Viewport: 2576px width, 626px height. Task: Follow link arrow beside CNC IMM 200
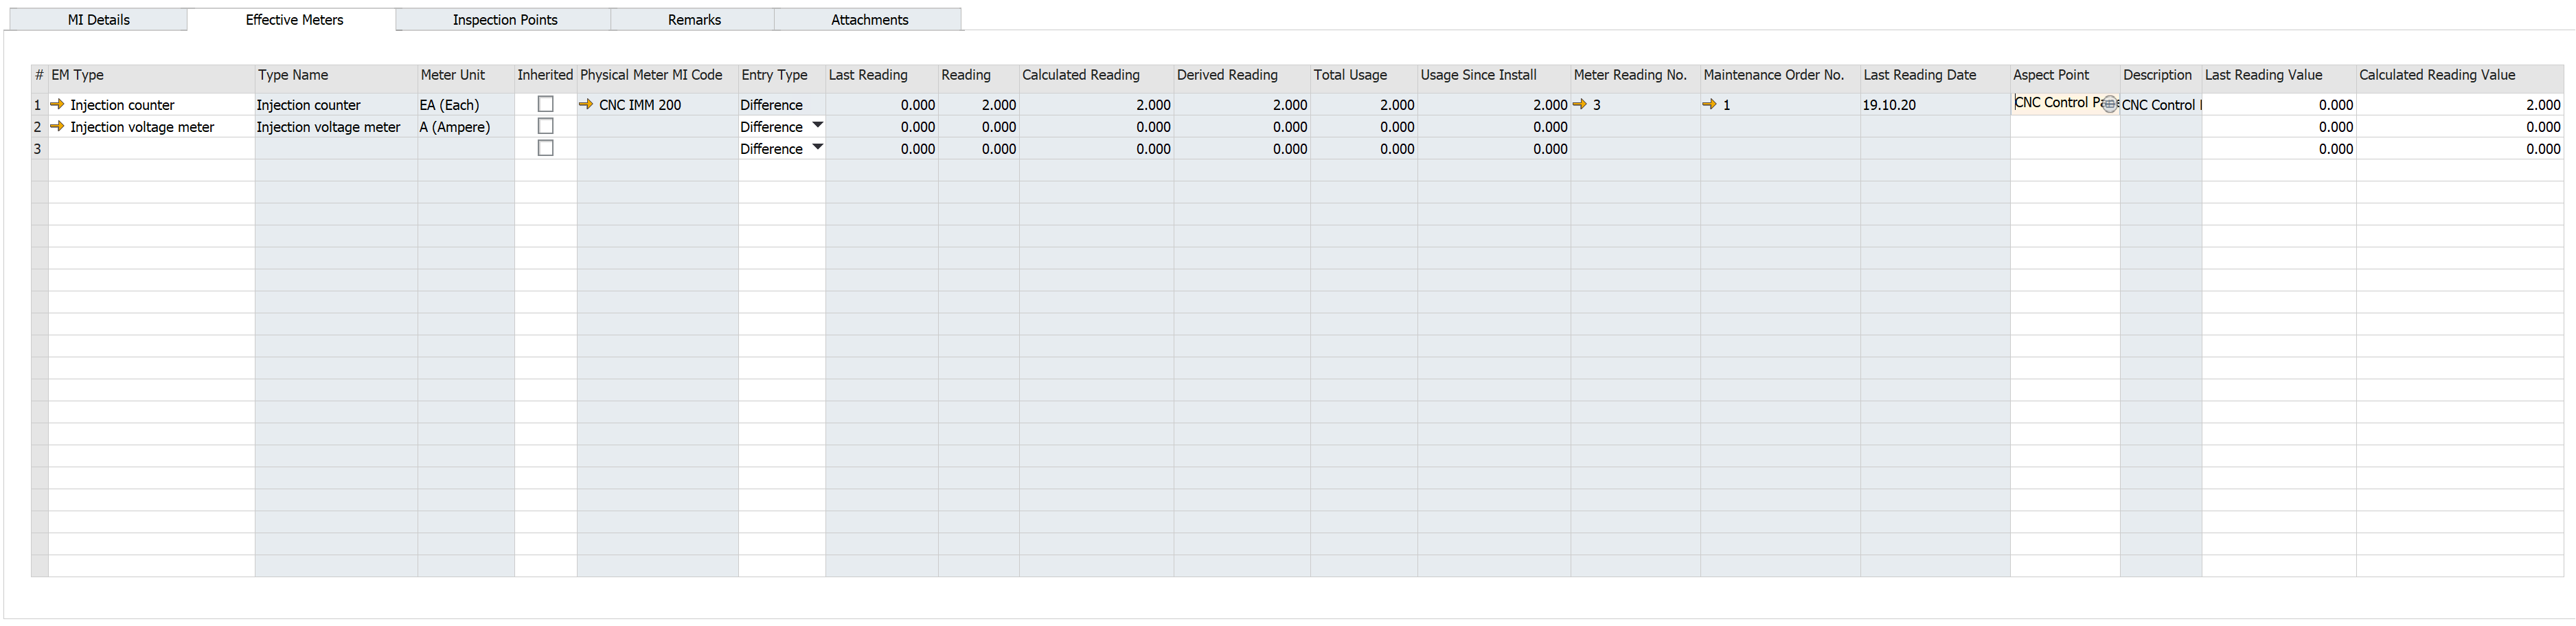[586, 104]
